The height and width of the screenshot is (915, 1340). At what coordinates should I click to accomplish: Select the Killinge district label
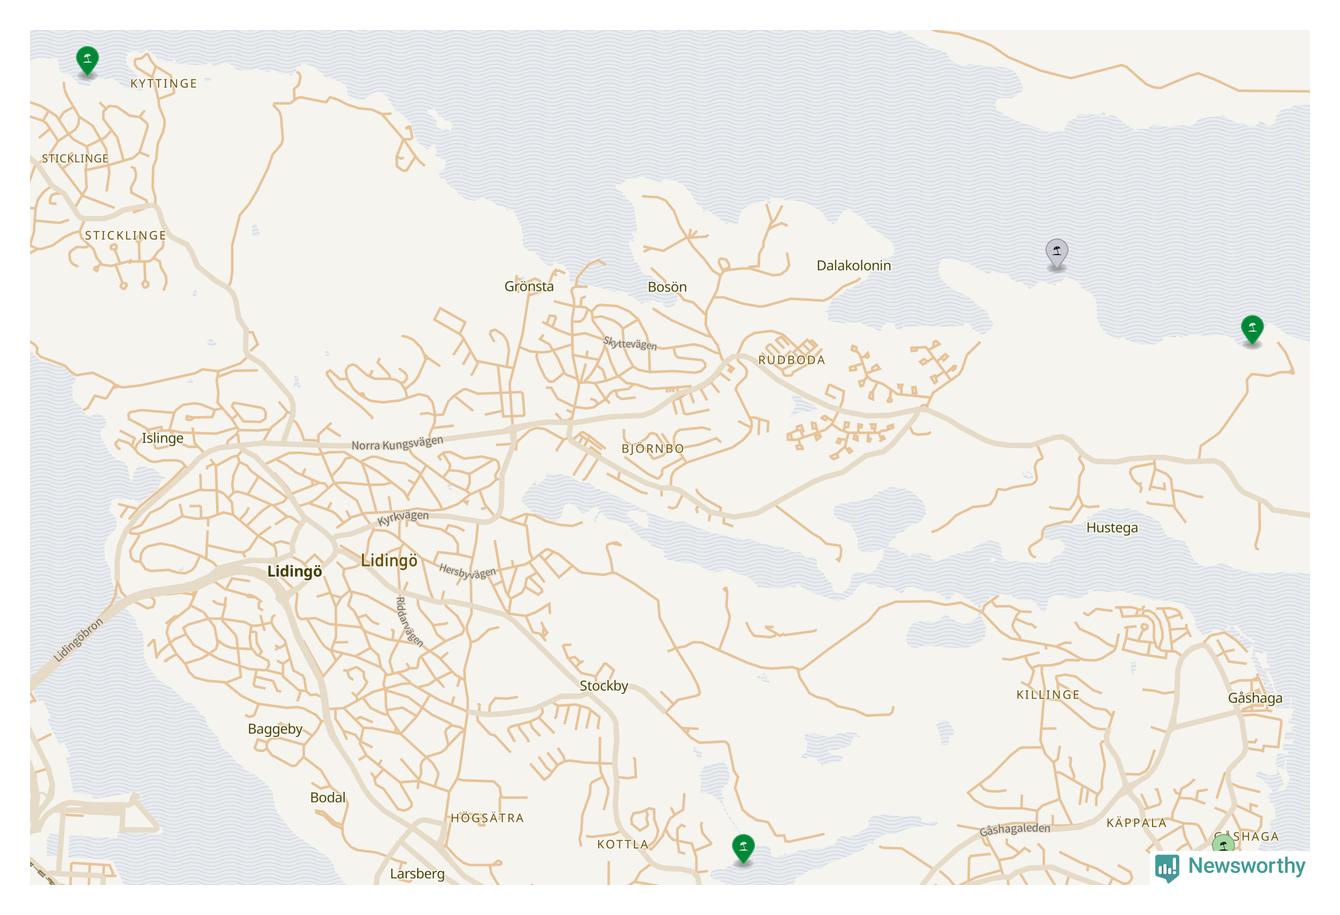tap(1048, 695)
